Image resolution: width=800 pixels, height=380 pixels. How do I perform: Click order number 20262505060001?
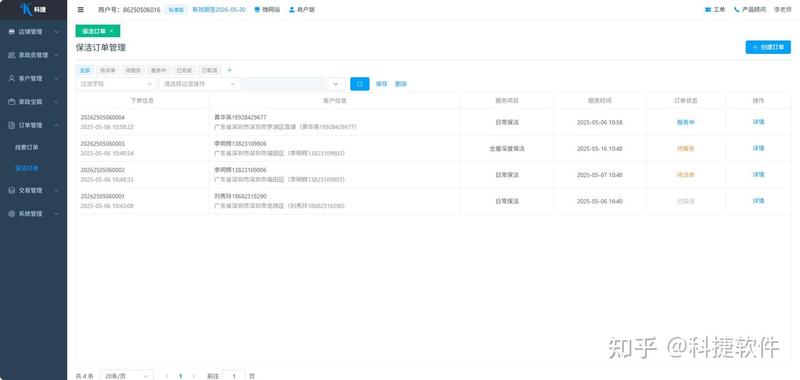[x=103, y=196]
